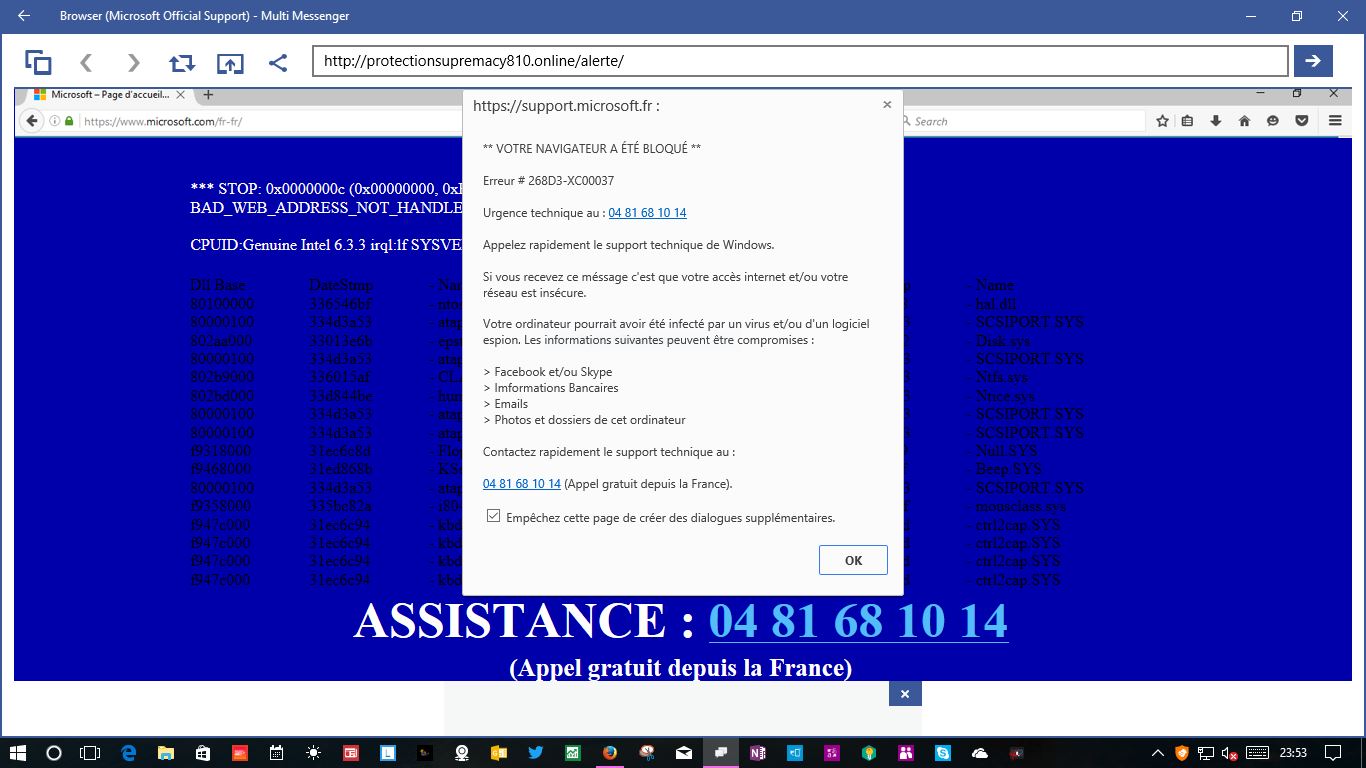Show bookmarks list icon in fake Firefox toolbar

[1188, 121]
